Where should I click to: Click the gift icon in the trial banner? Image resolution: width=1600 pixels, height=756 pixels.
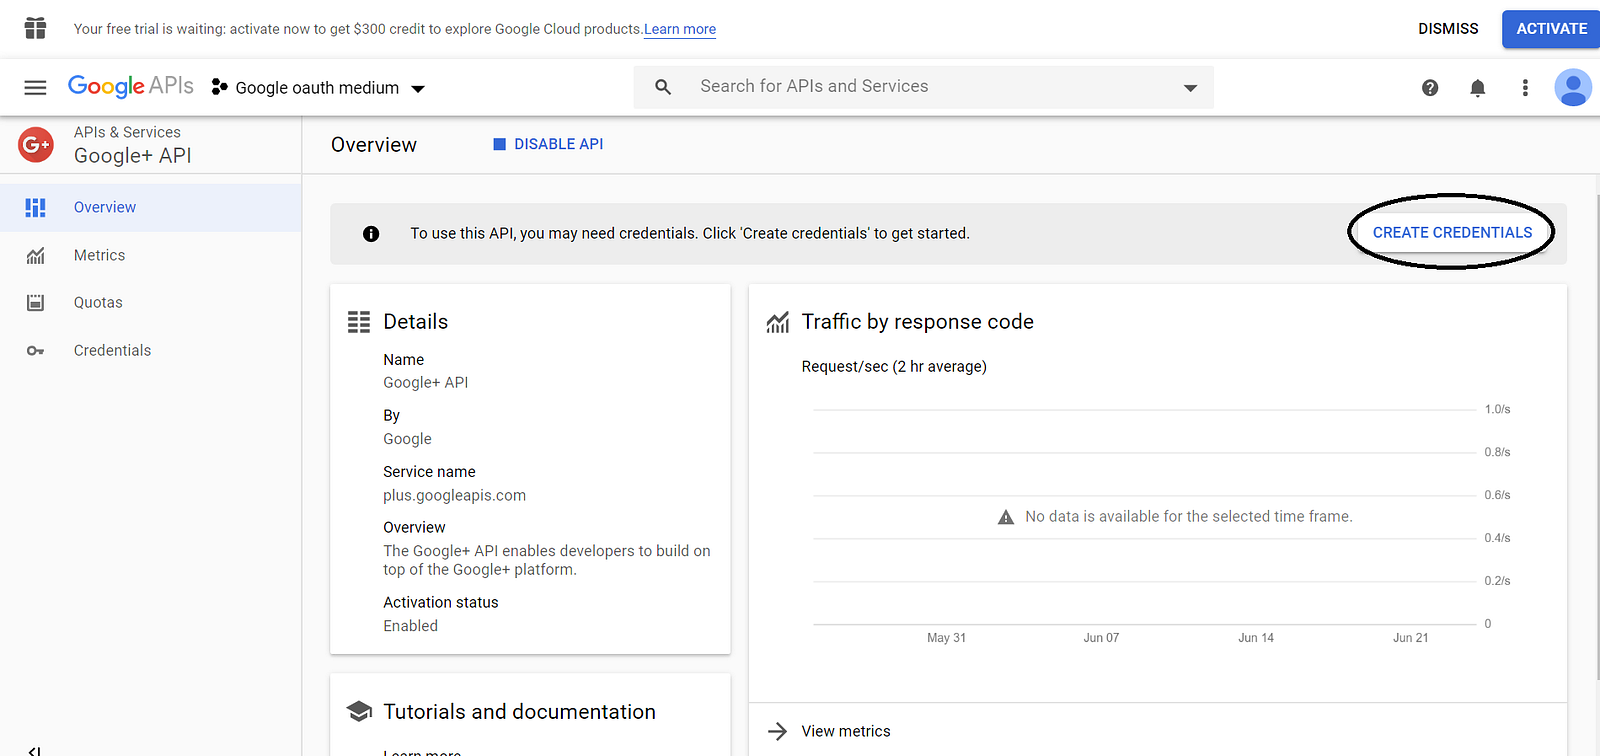coord(35,28)
